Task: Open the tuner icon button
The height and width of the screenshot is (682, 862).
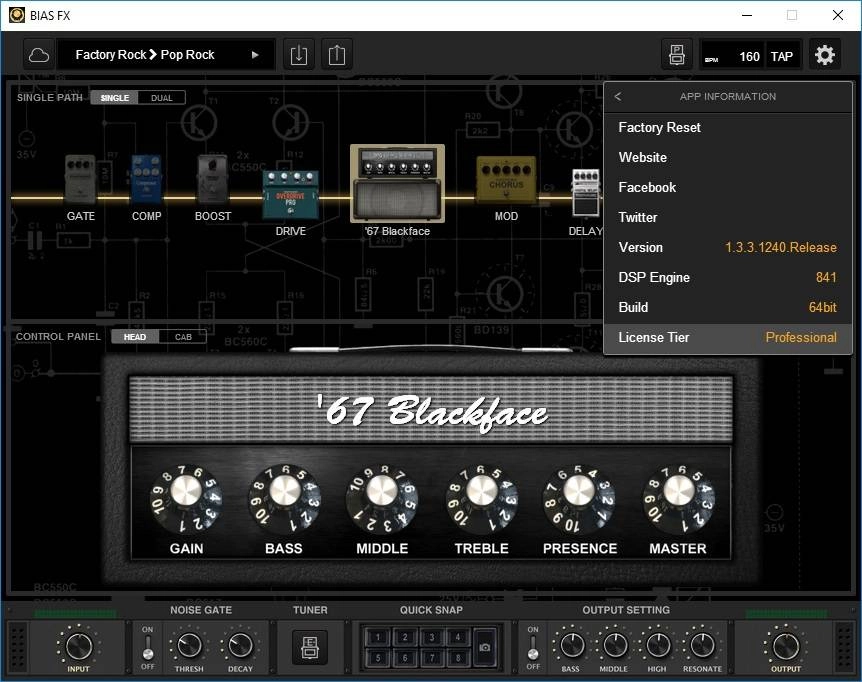Action: [x=310, y=646]
